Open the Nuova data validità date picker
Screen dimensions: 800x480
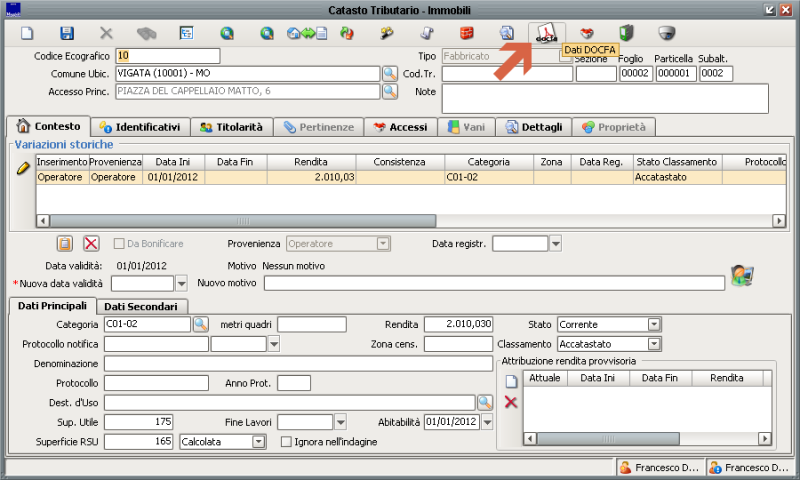pyautogui.click(x=181, y=284)
